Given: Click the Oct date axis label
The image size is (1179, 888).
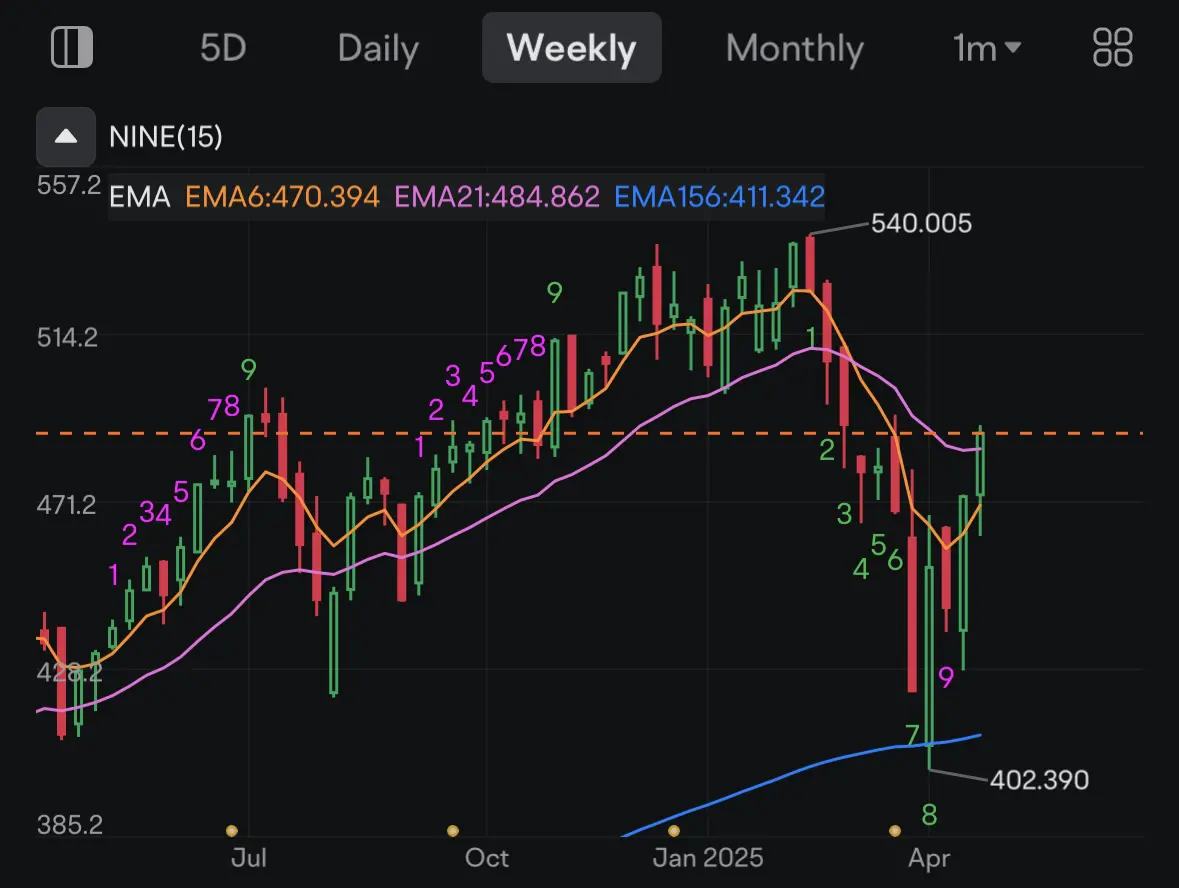Looking at the screenshot, I should (x=486, y=858).
